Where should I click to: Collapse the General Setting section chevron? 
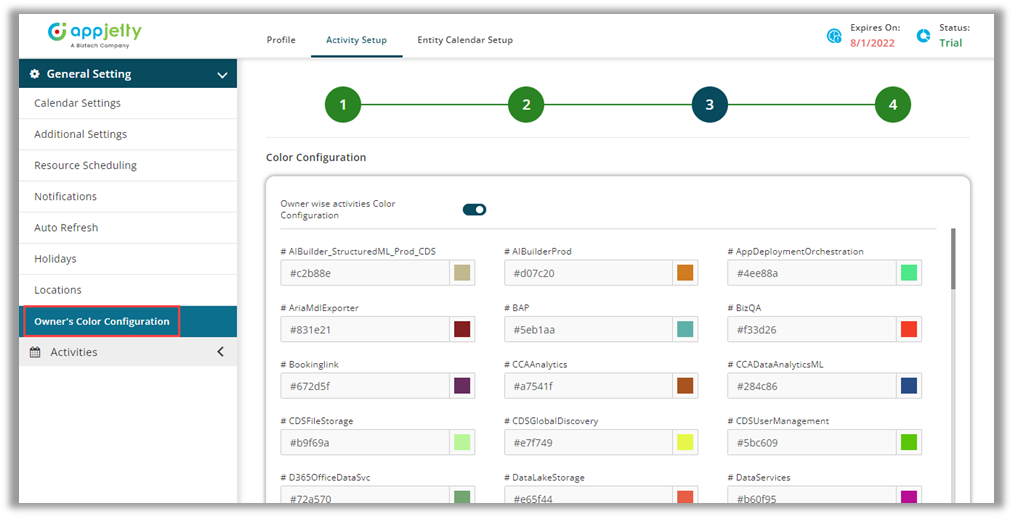222,74
